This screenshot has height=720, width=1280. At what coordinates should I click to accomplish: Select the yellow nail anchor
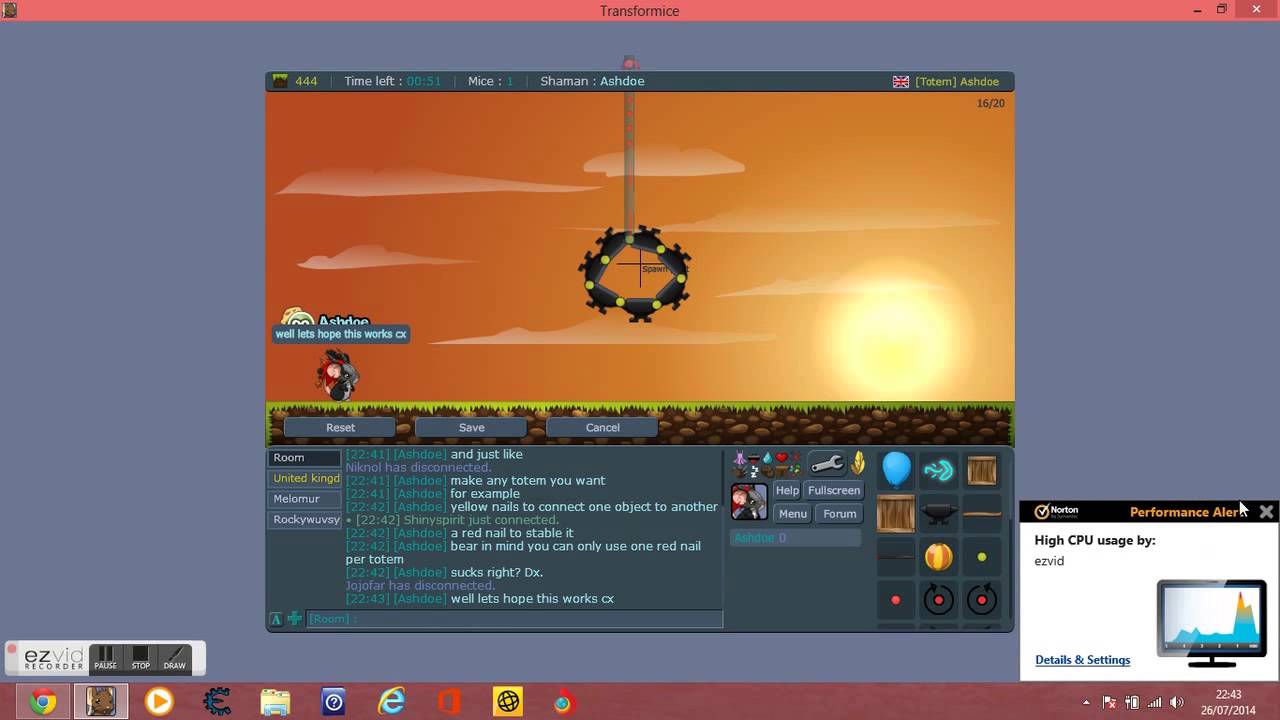[981, 557]
